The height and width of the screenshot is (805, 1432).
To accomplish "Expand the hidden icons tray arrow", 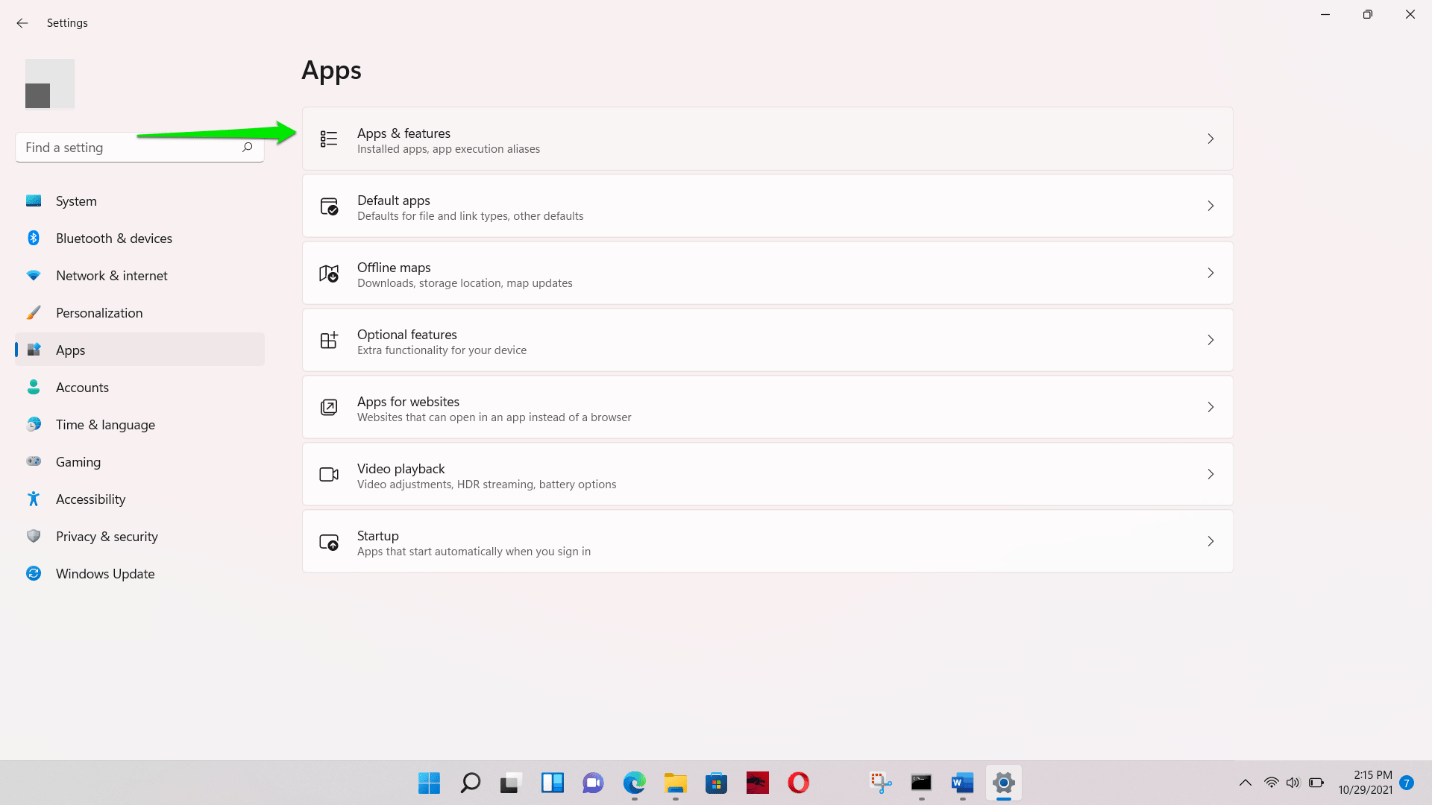I will [x=1246, y=783].
